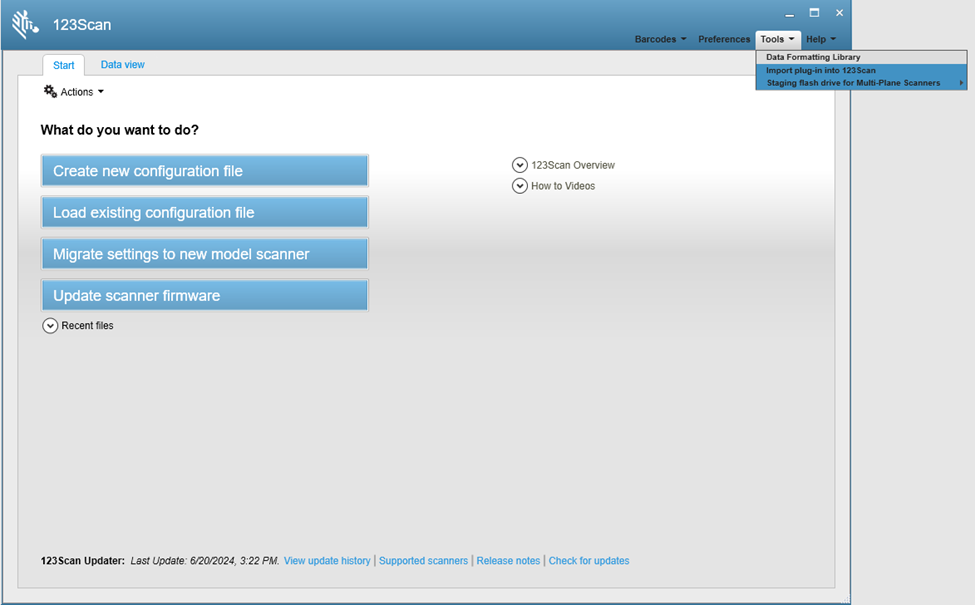Open the Preferences menu
The height and width of the screenshot is (605, 975).
(723, 39)
